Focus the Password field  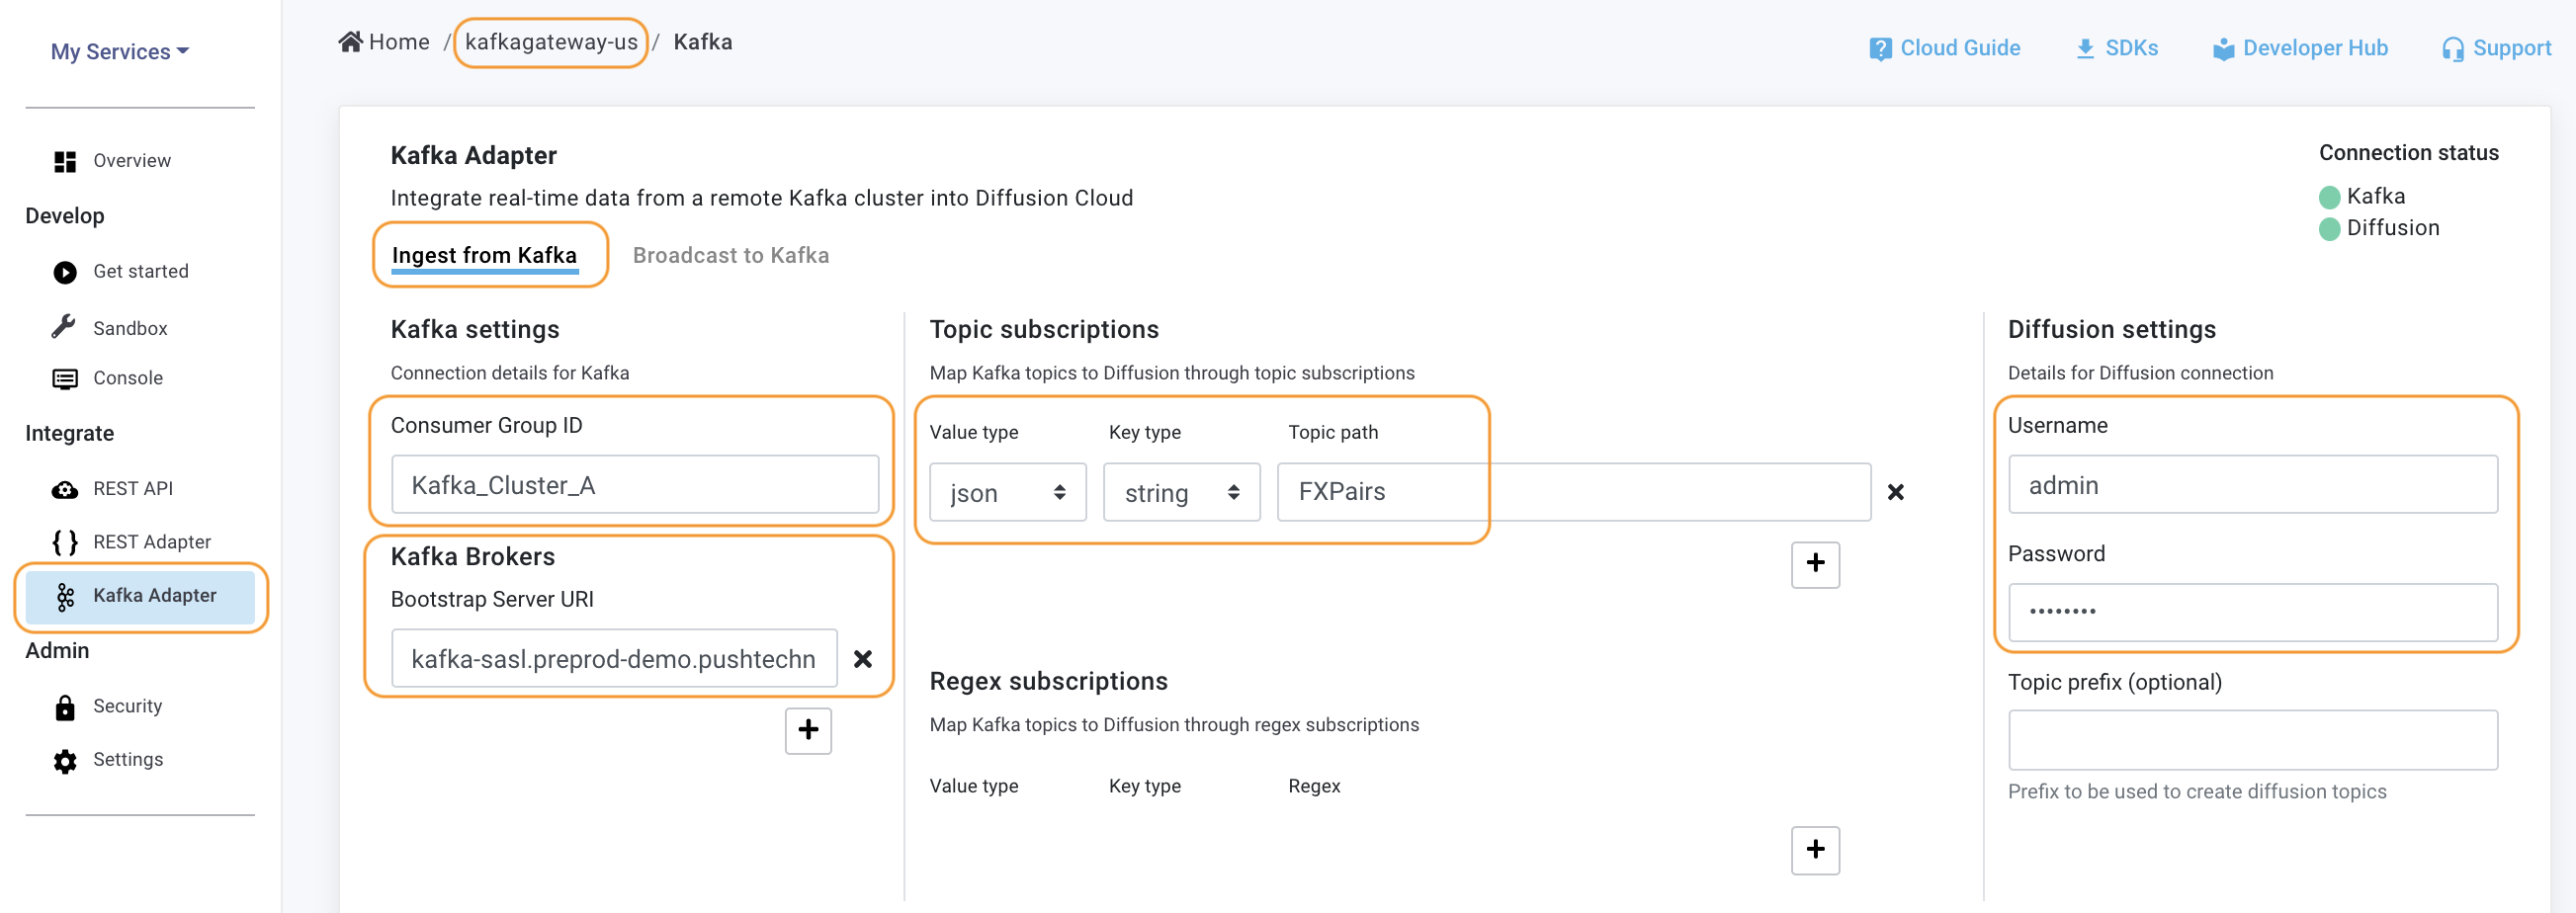coord(2252,612)
